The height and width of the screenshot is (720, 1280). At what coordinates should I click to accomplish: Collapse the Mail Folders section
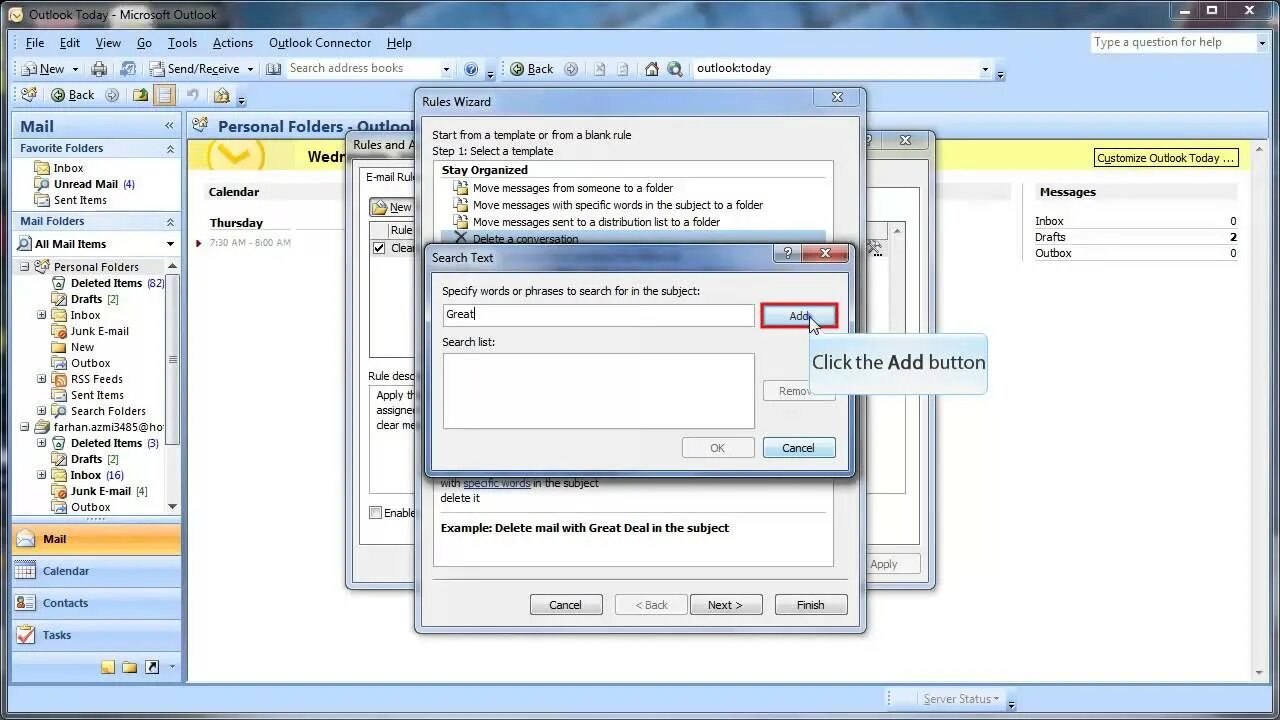170,222
